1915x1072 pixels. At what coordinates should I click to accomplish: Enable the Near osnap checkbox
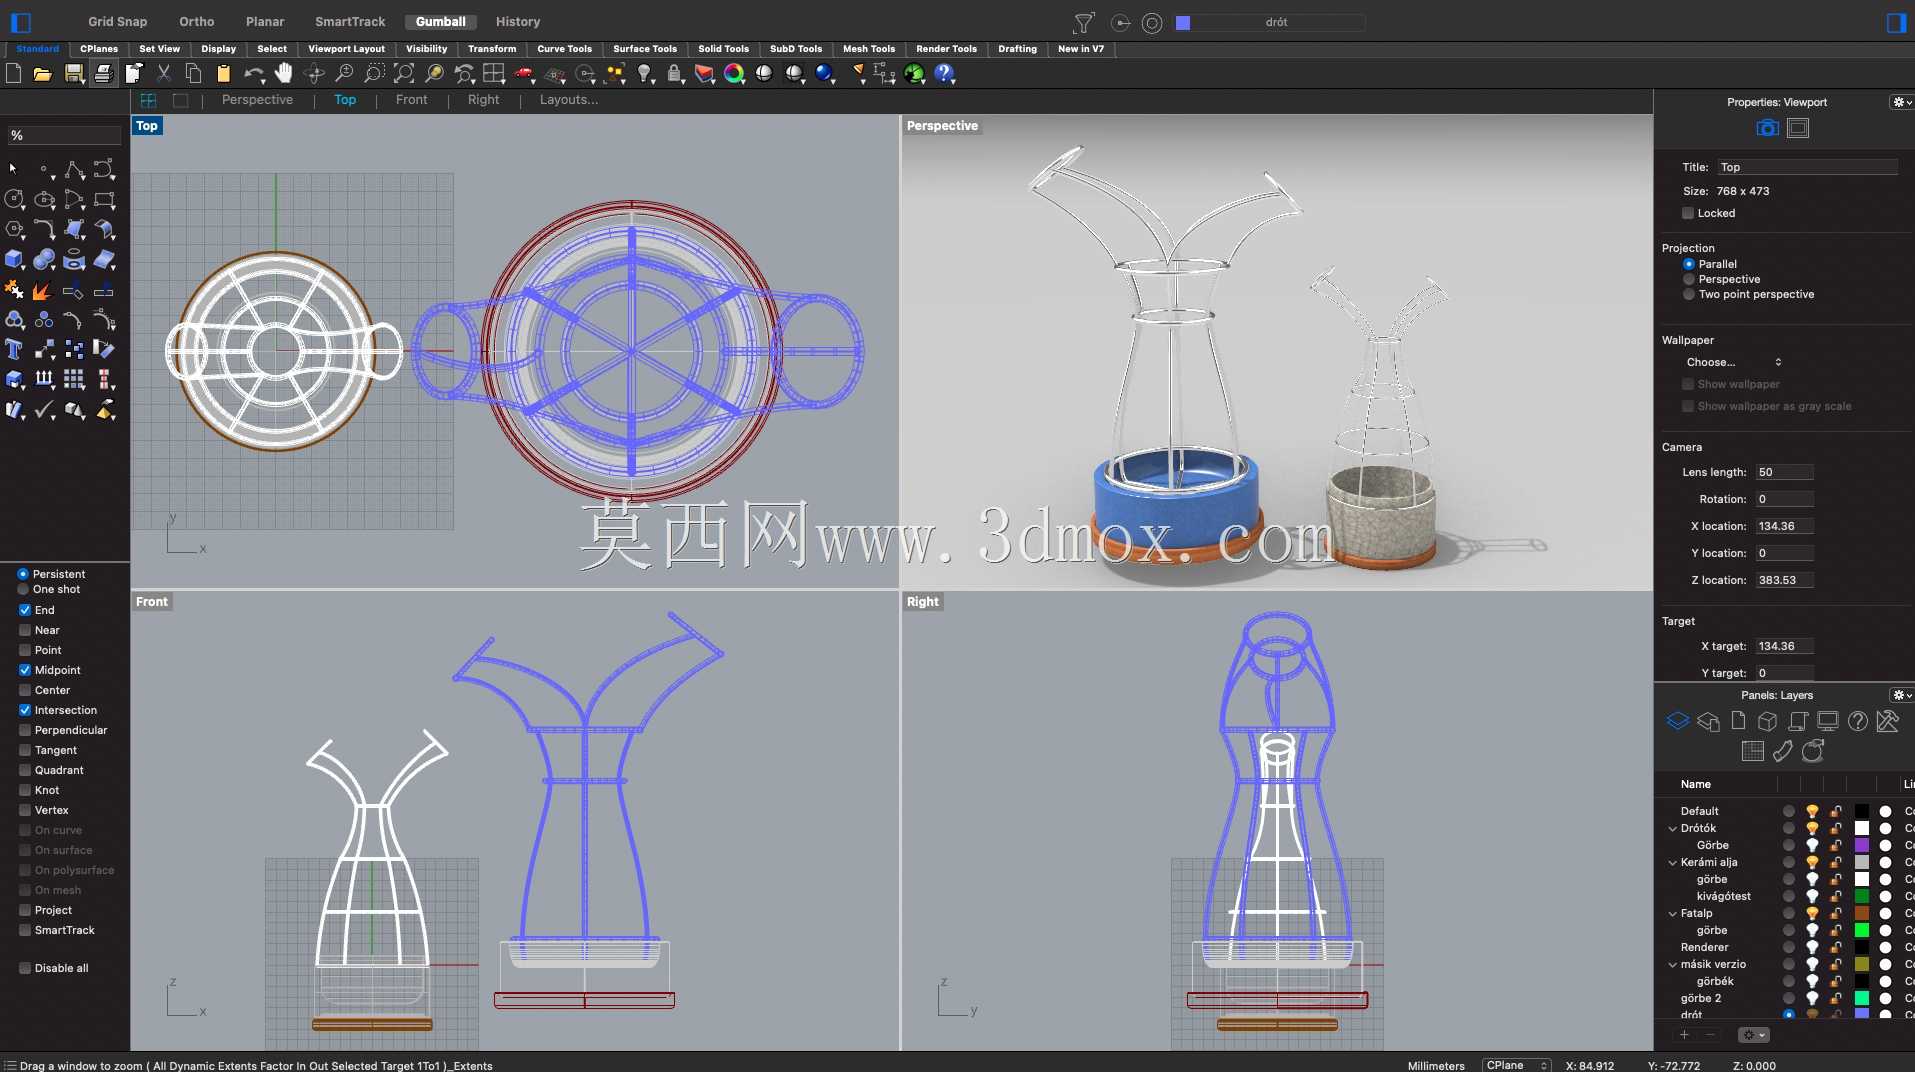[25, 630]
